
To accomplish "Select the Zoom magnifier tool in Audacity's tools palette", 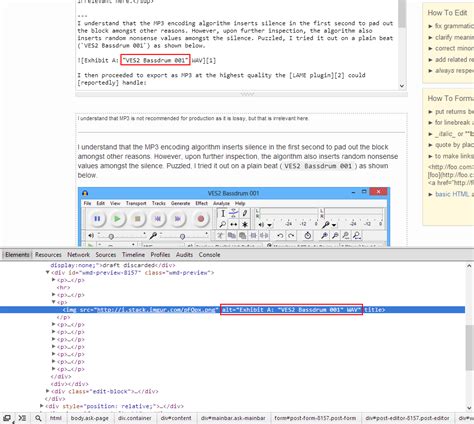I will [x=223, y=224].
